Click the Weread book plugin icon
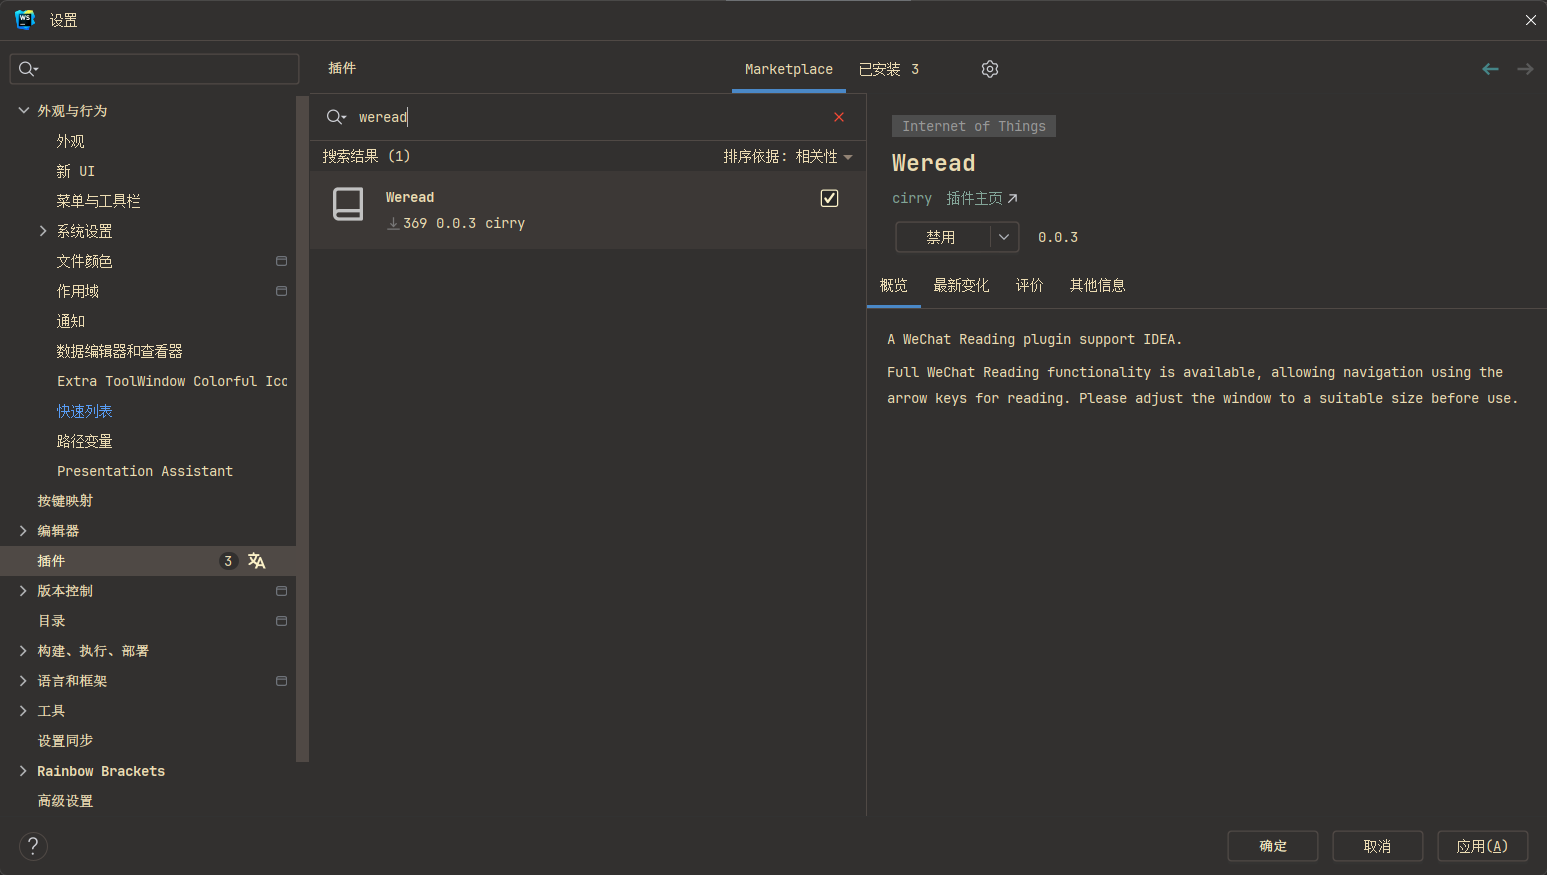 (348, 204)
